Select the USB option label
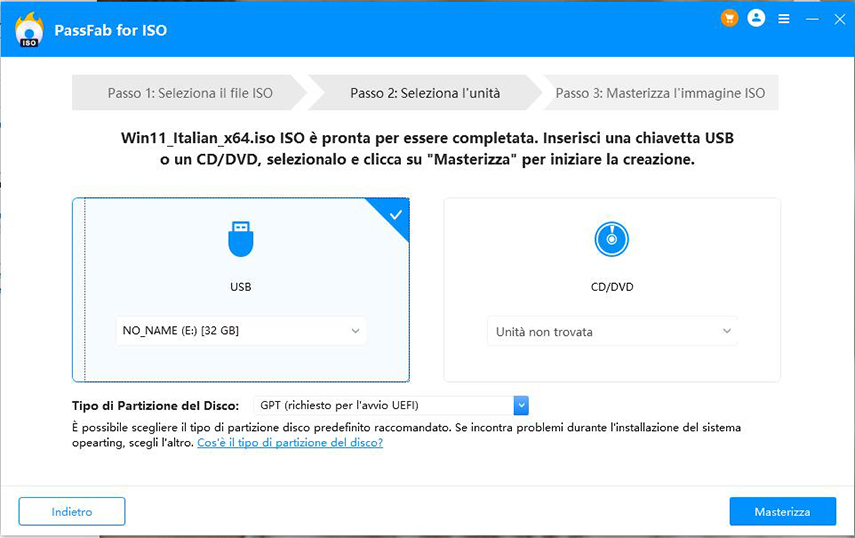Viewport: 855px width, 538px height. (240, 287)
